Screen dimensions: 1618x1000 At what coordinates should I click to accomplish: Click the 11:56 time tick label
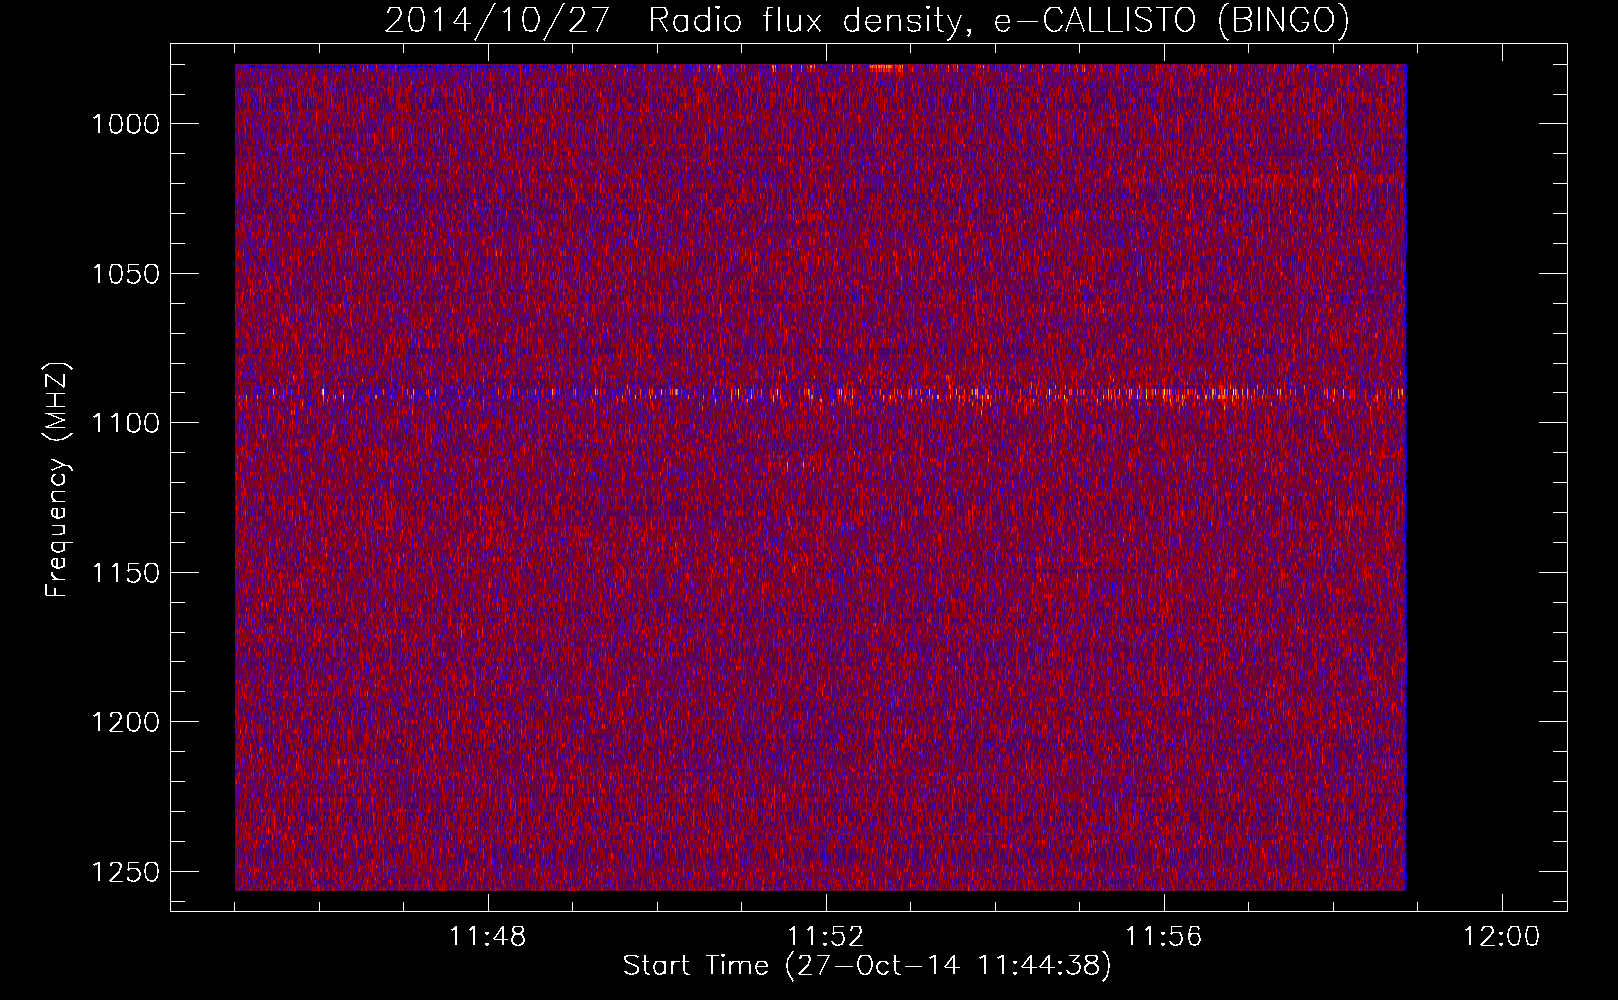(x=1164, y=937)
